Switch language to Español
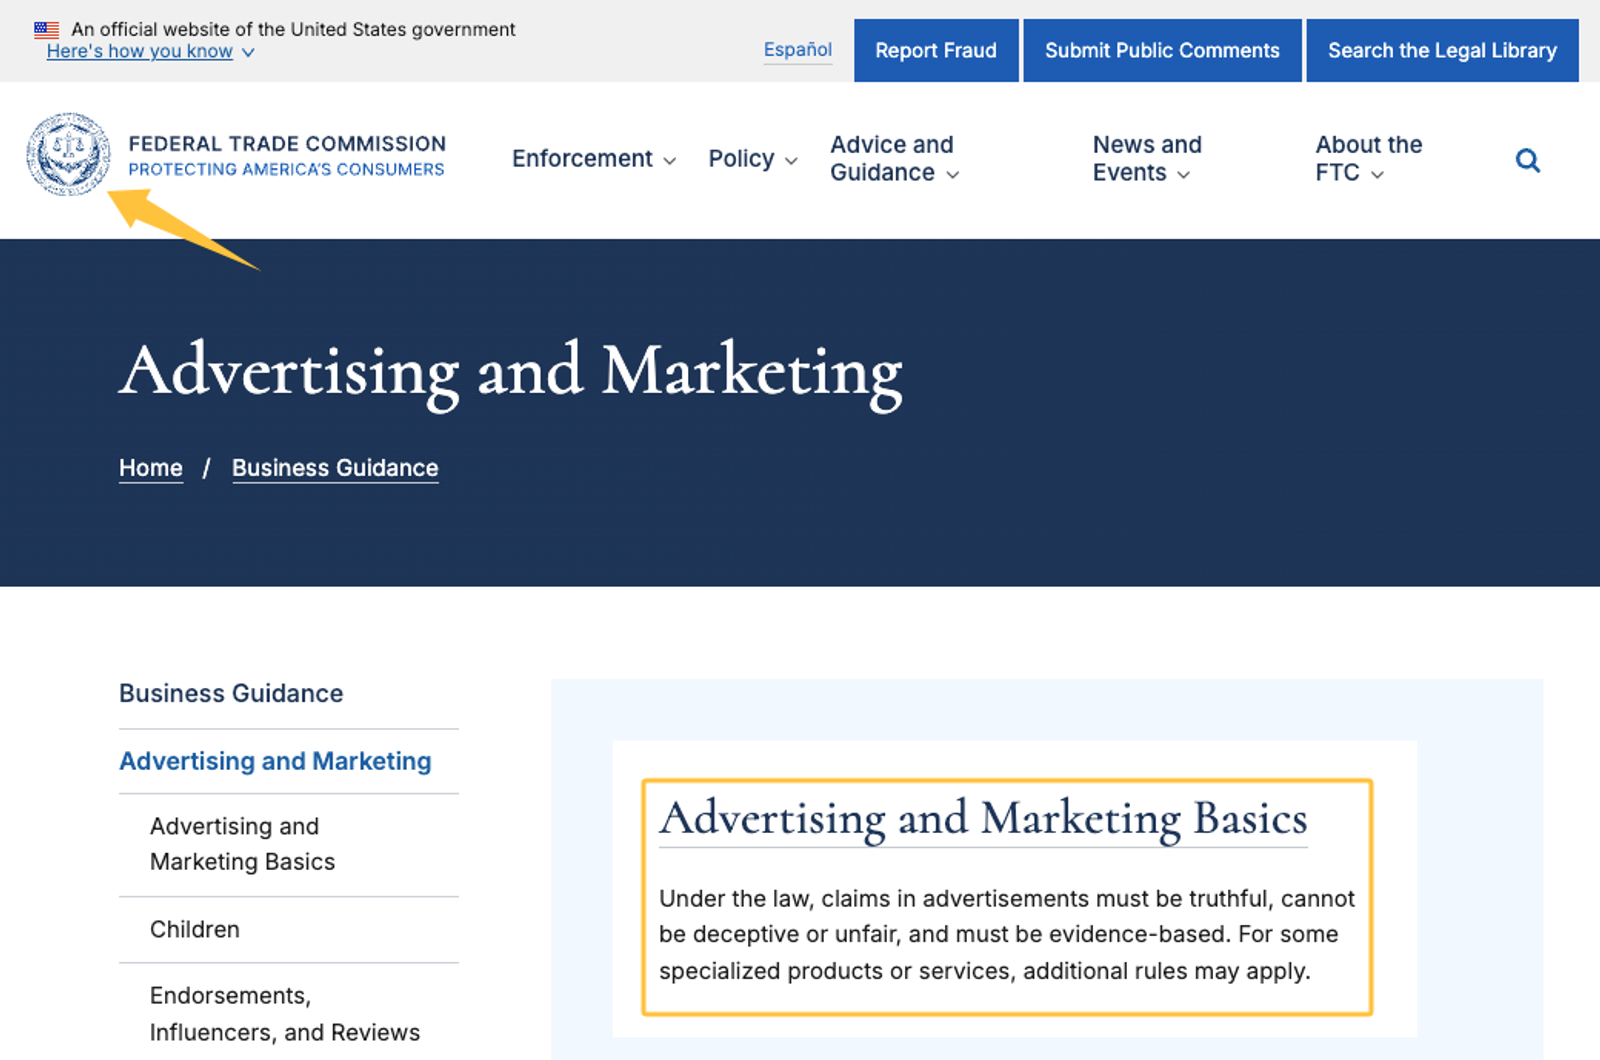 point(797,49)
